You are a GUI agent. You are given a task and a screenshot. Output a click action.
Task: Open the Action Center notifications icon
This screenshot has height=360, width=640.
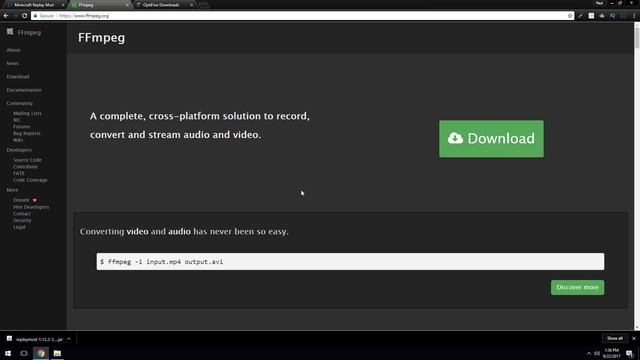[x=629, y=353]
